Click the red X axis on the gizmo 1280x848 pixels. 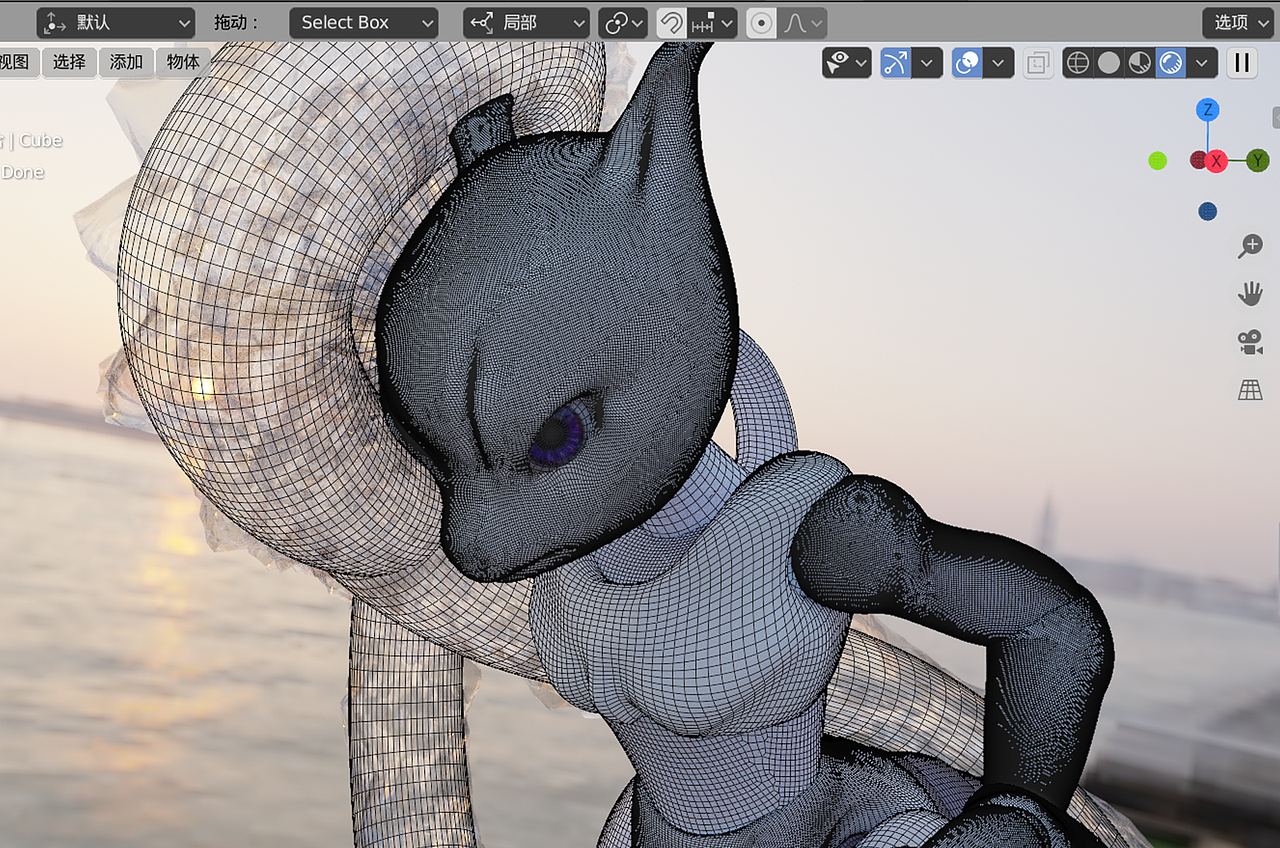(x=1216, y=161)
